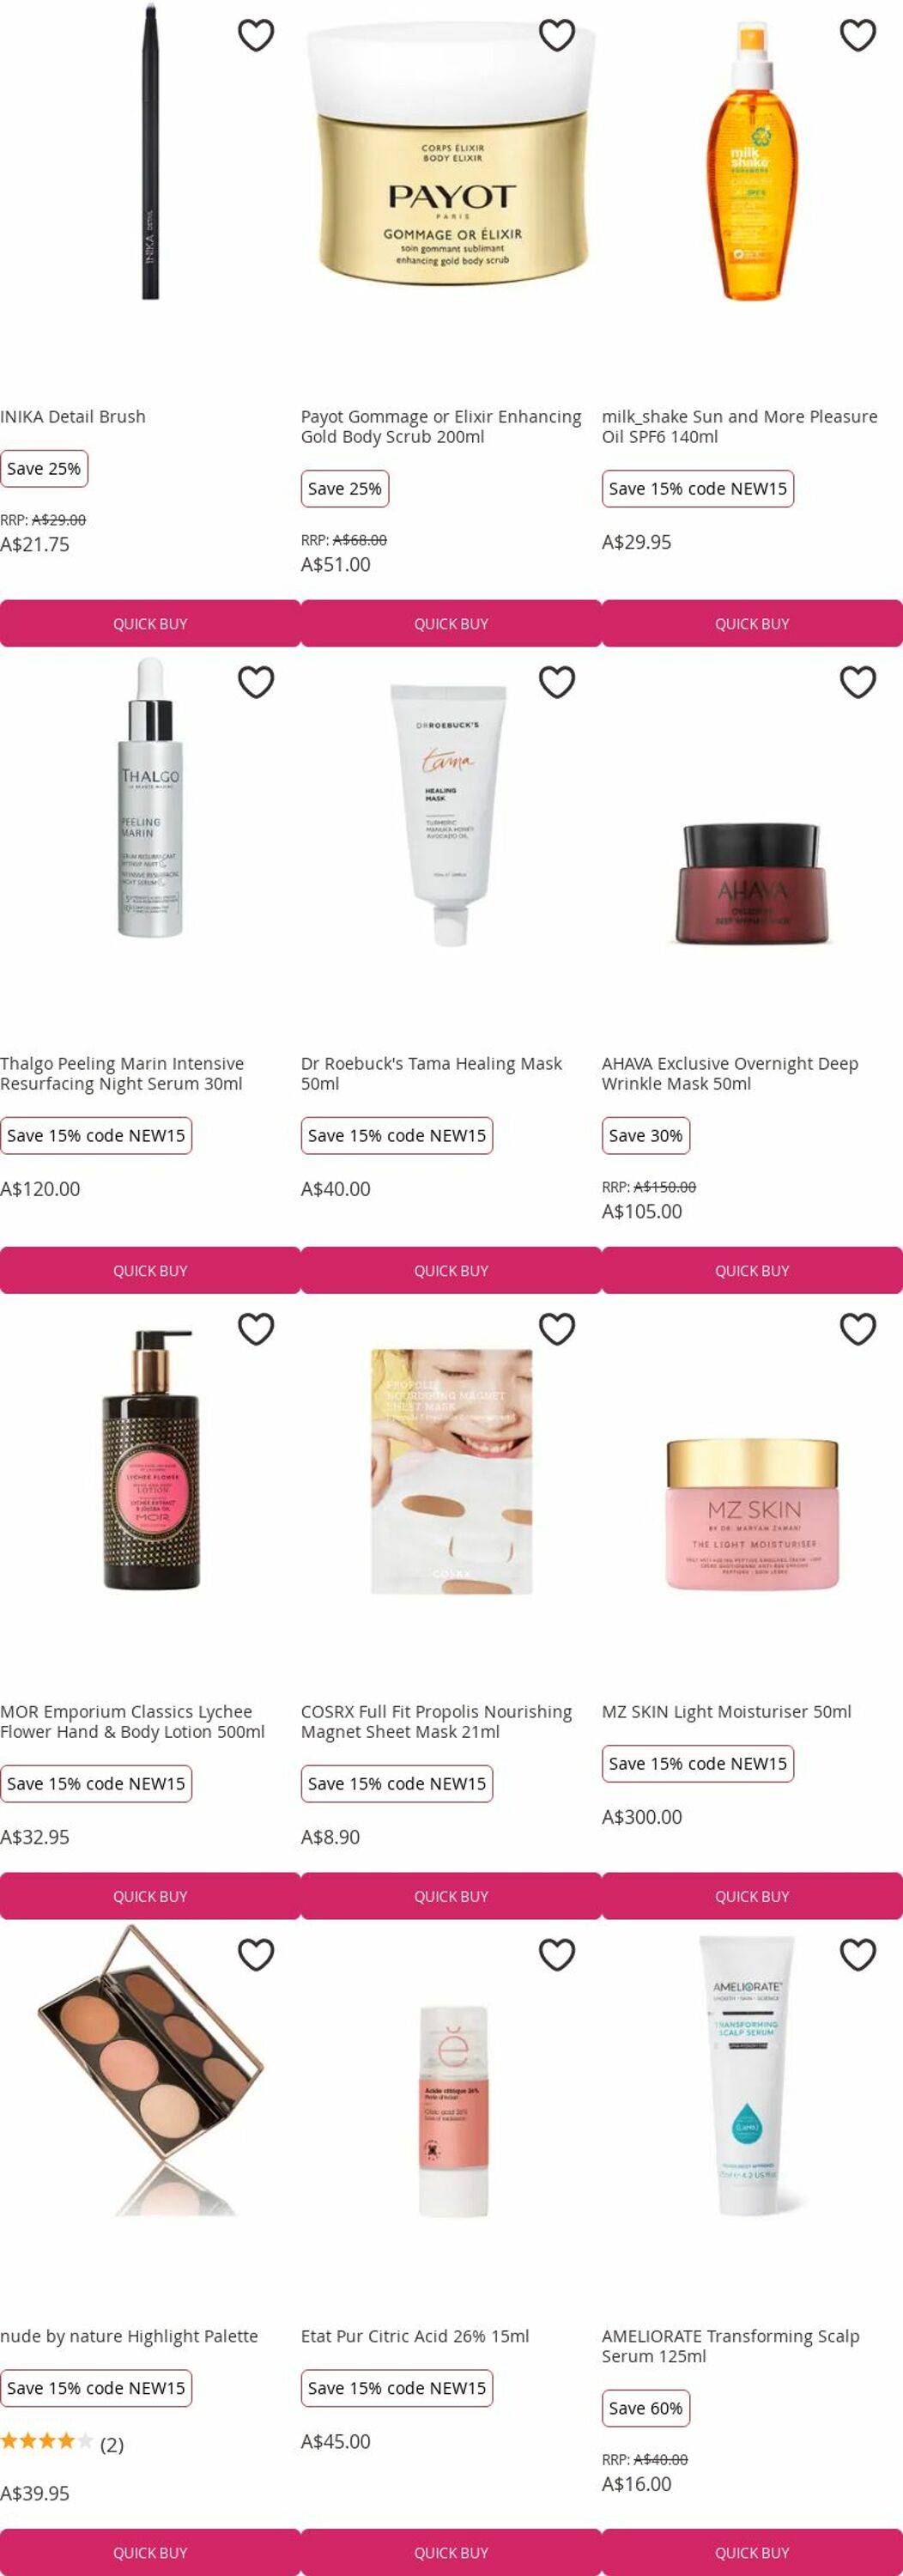Wishlist the MOR Lychee Flower lotion
This screenshot has height=2576, width=903.
click(256, 1329)
